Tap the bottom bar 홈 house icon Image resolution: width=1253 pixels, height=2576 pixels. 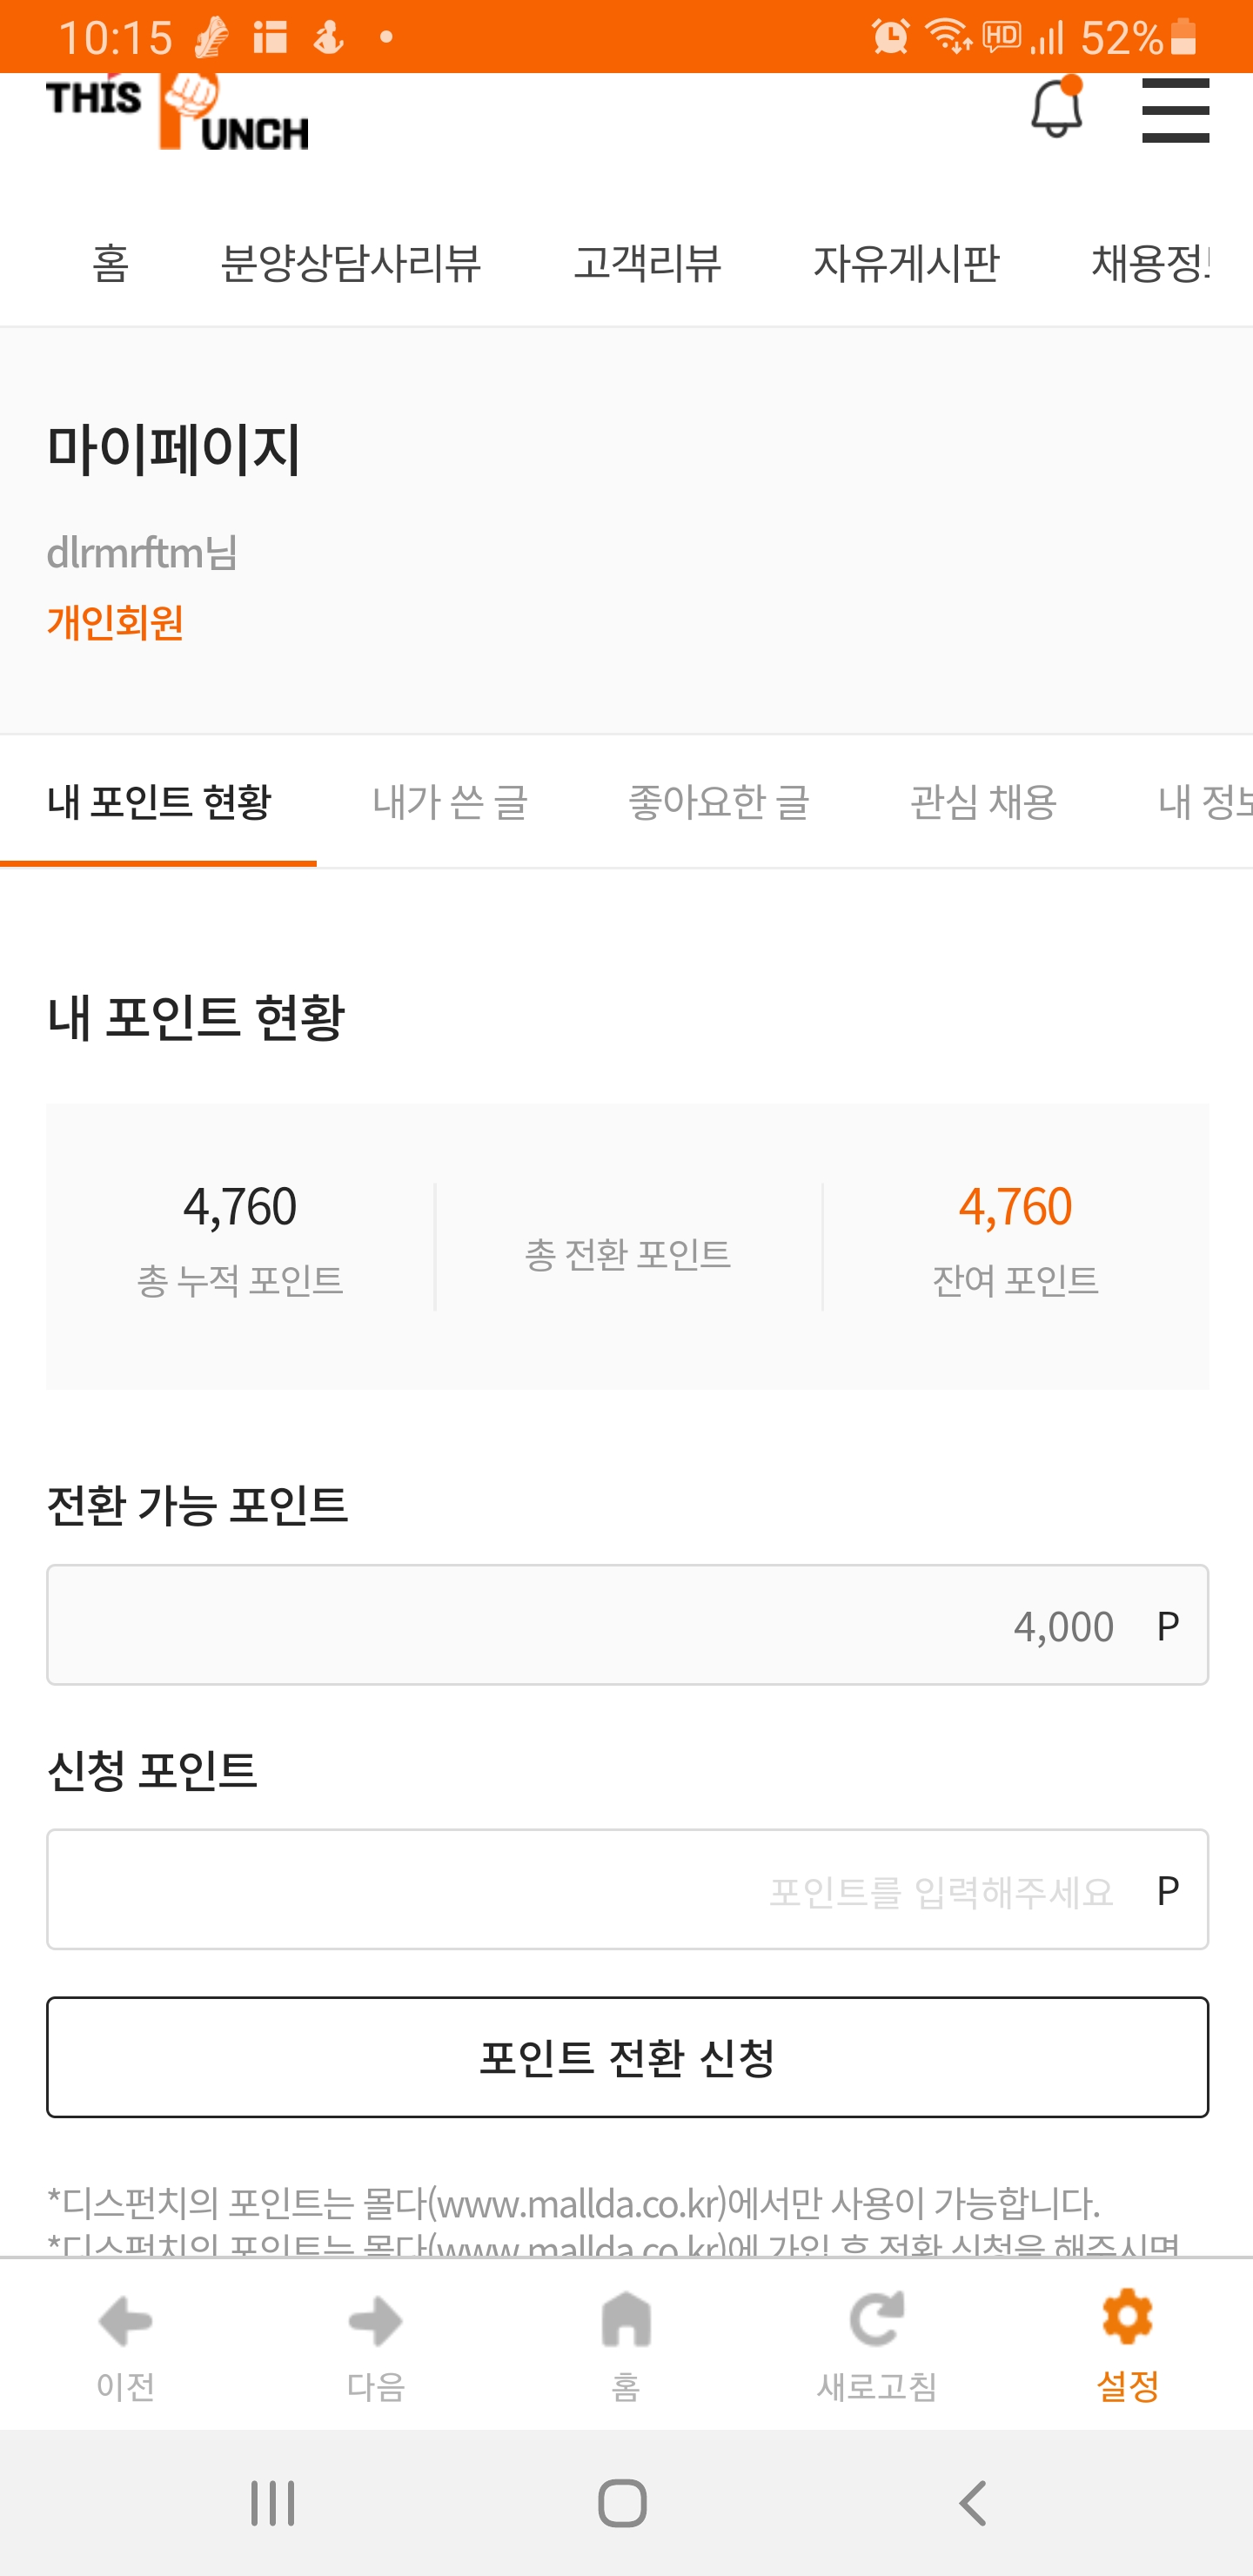tap(626, 2320)
